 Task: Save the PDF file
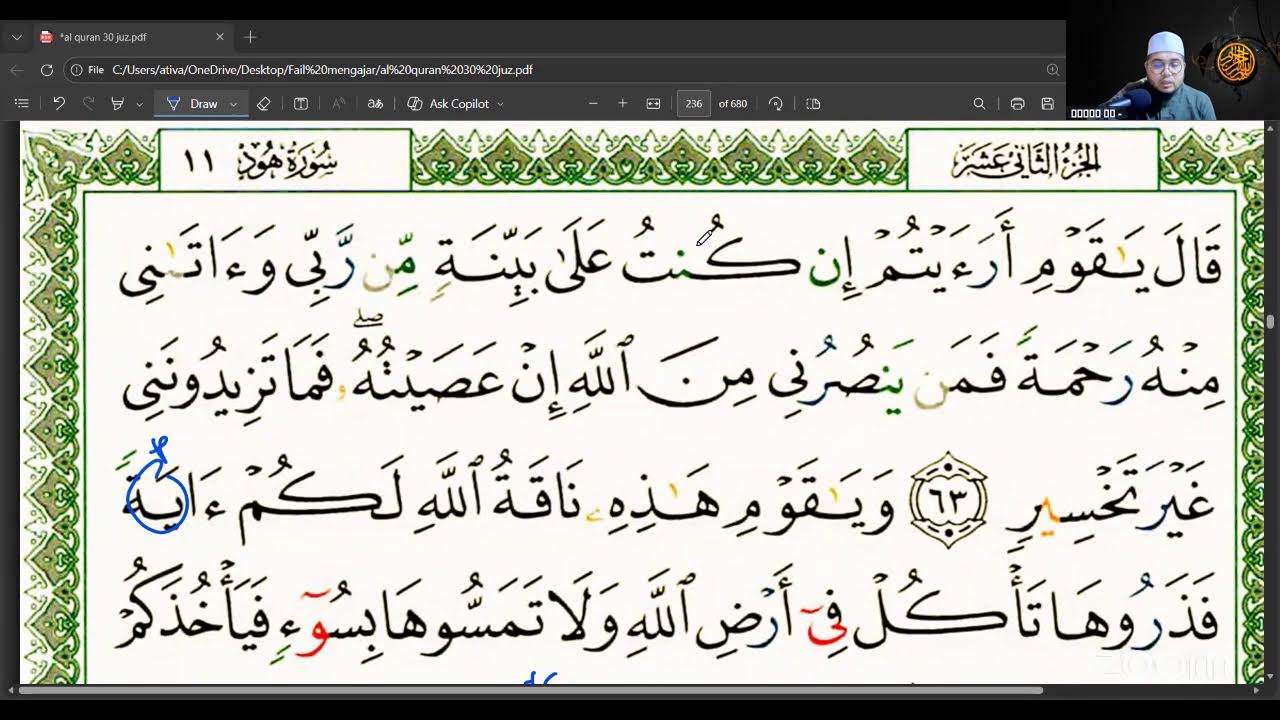pyautogui.click(x=1047, y=104)
